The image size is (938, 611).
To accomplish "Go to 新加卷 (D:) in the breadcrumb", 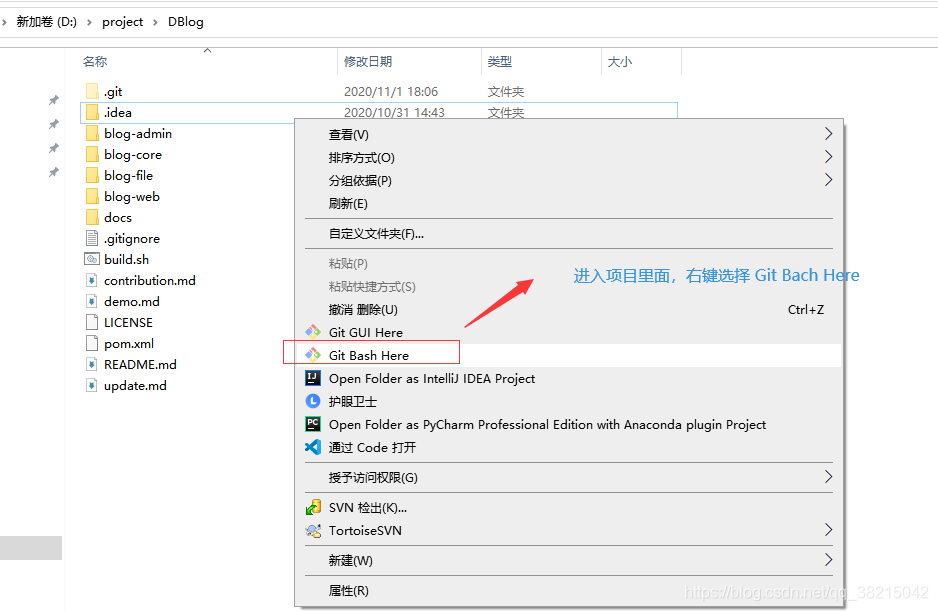I will [47, 22].
